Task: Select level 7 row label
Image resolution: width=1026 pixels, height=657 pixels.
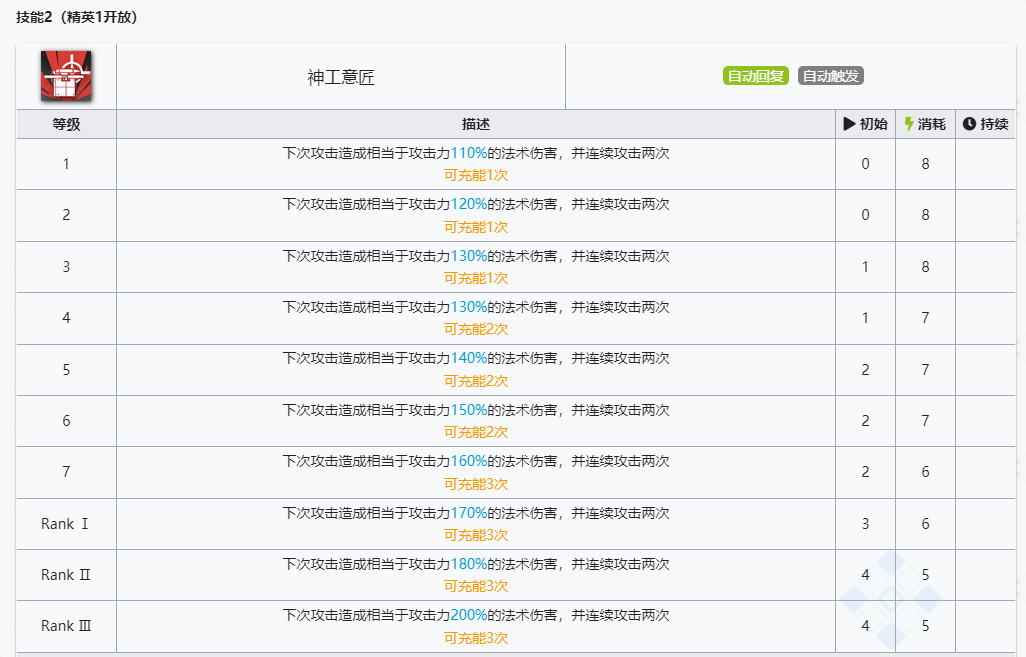Action: tap(66, 471)
